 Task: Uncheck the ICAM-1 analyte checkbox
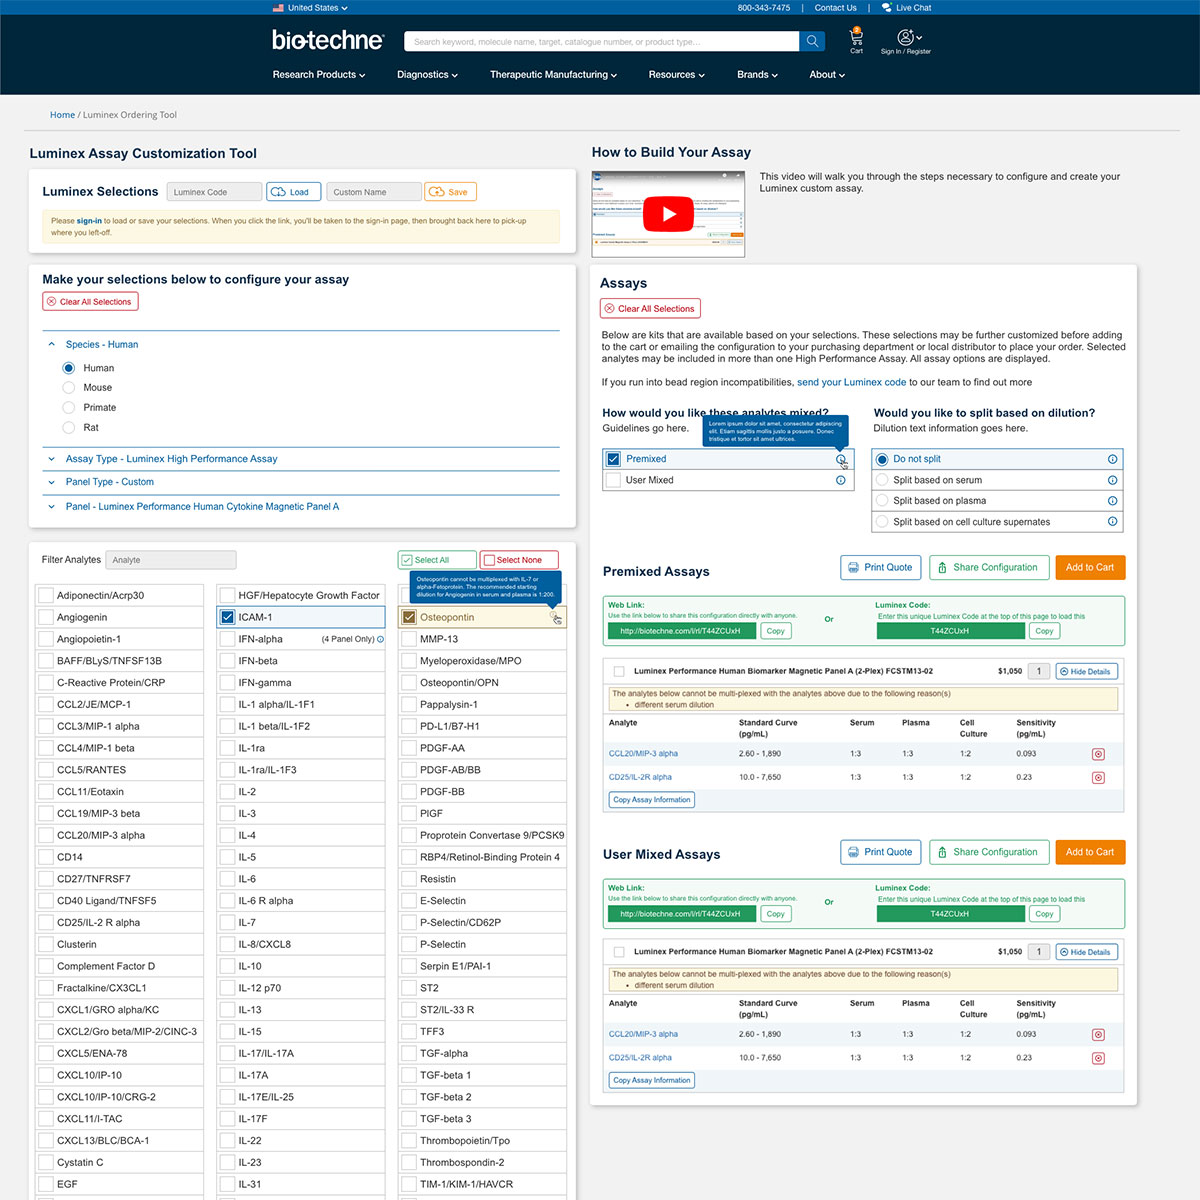tap(227, 617)
